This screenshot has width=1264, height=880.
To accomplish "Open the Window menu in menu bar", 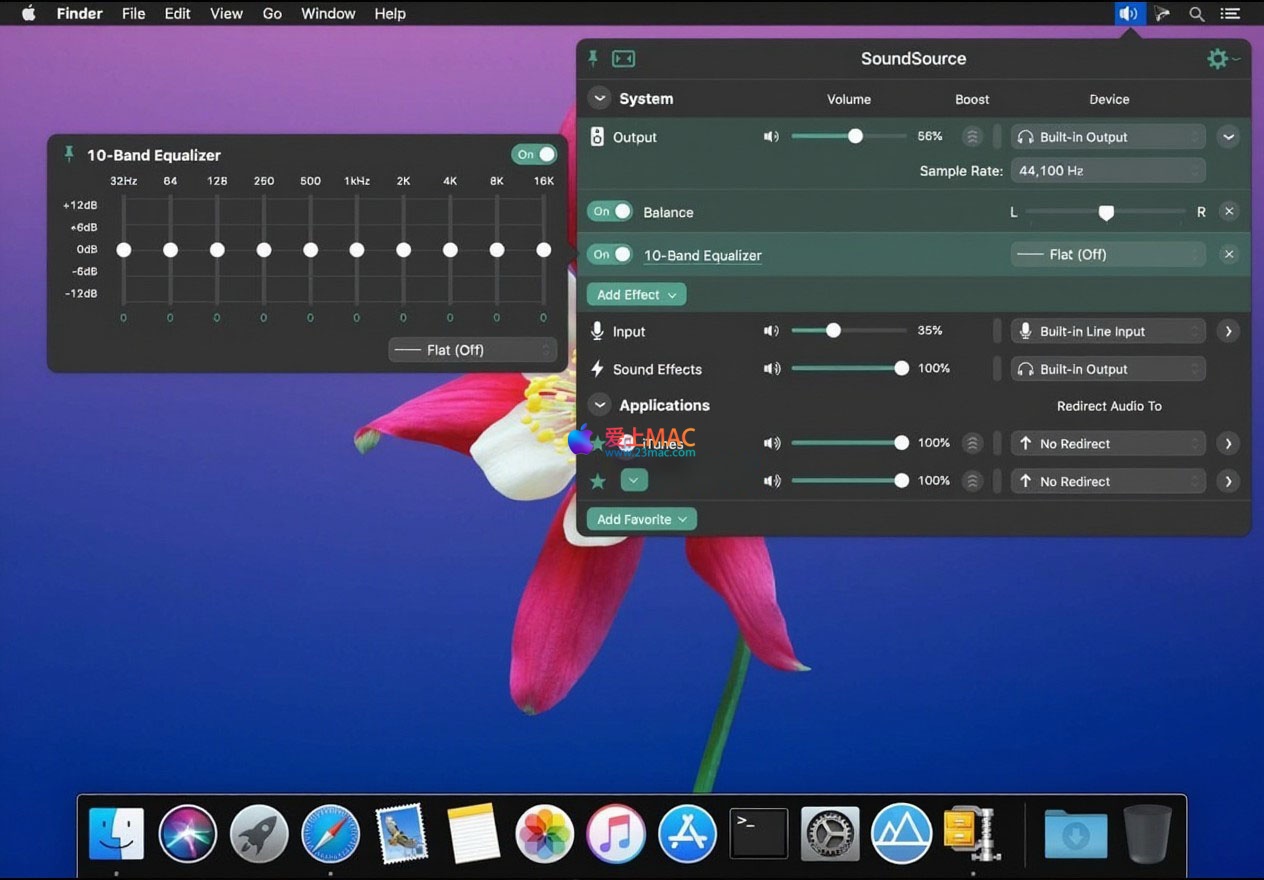I will pyautogui.click(x=328, y=14).
